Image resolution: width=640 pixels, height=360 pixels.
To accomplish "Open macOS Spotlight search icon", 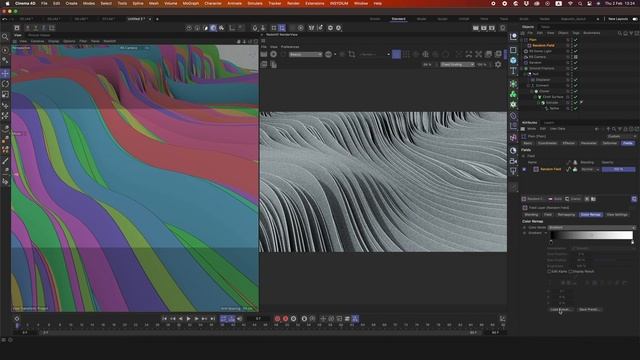I will click(581, 3).
